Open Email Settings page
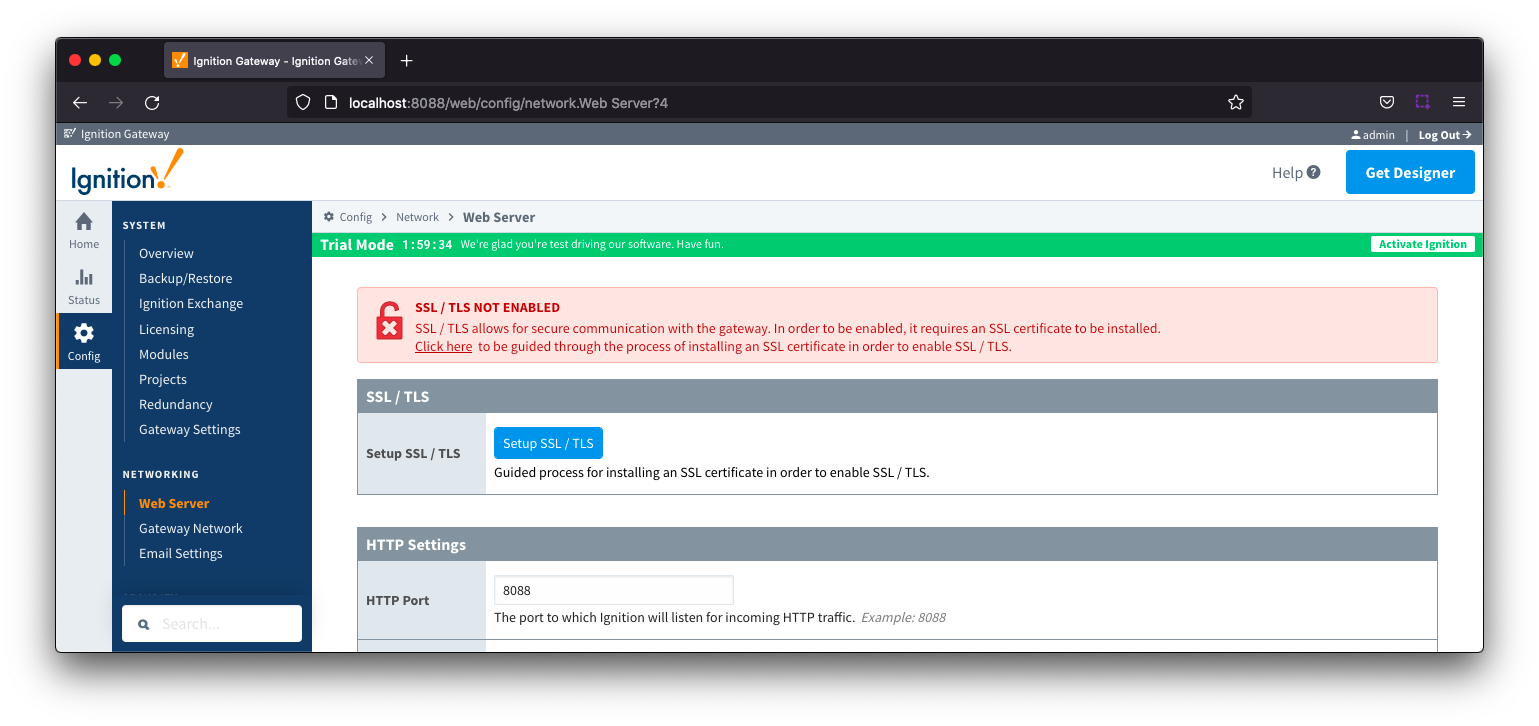 click(181, 554)
